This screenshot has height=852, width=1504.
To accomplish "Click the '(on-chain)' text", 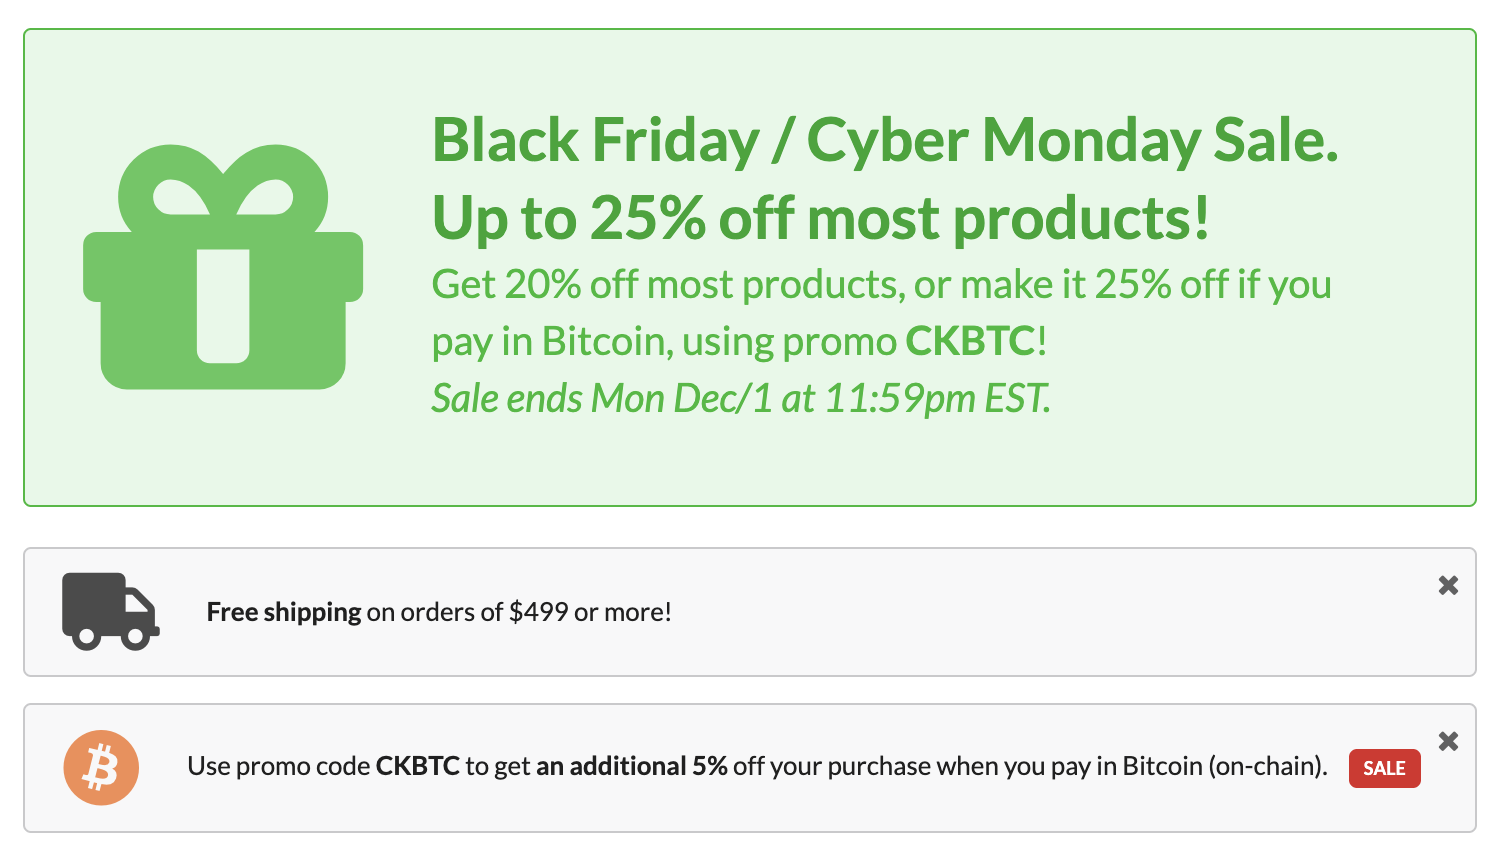I will pos(1267,766).
